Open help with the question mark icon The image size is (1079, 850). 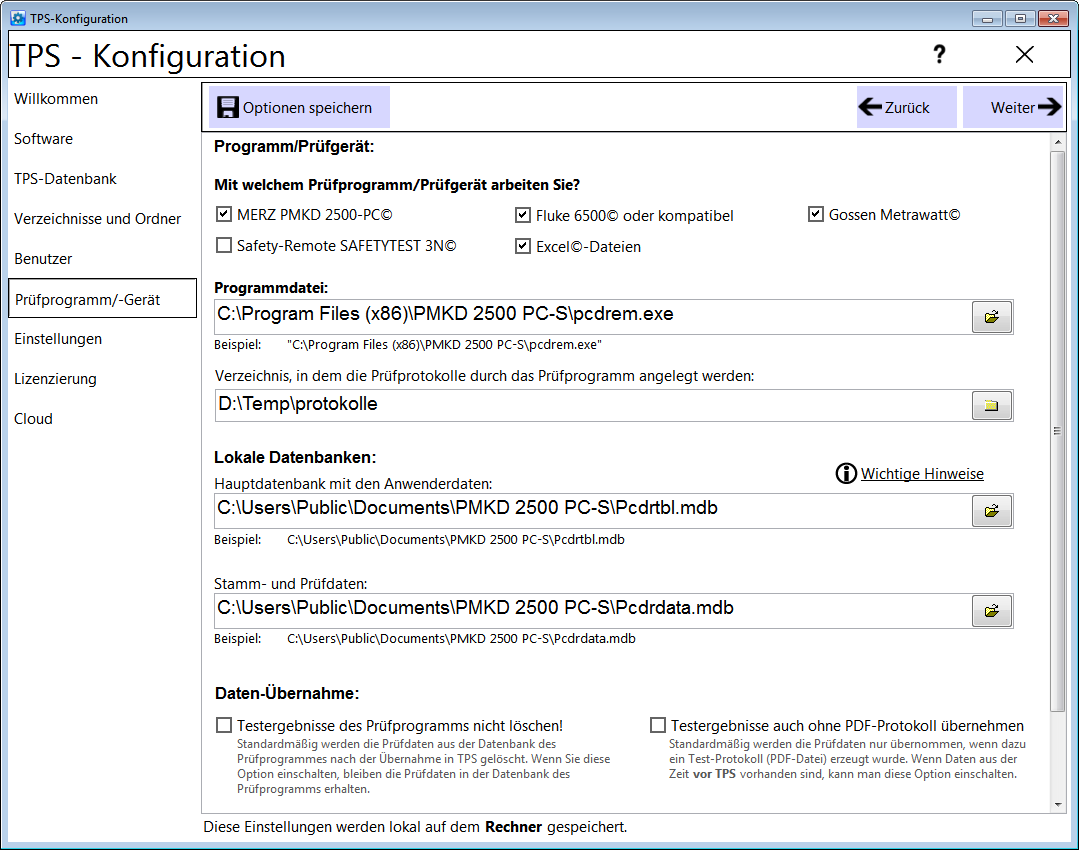tap(939, 54)
